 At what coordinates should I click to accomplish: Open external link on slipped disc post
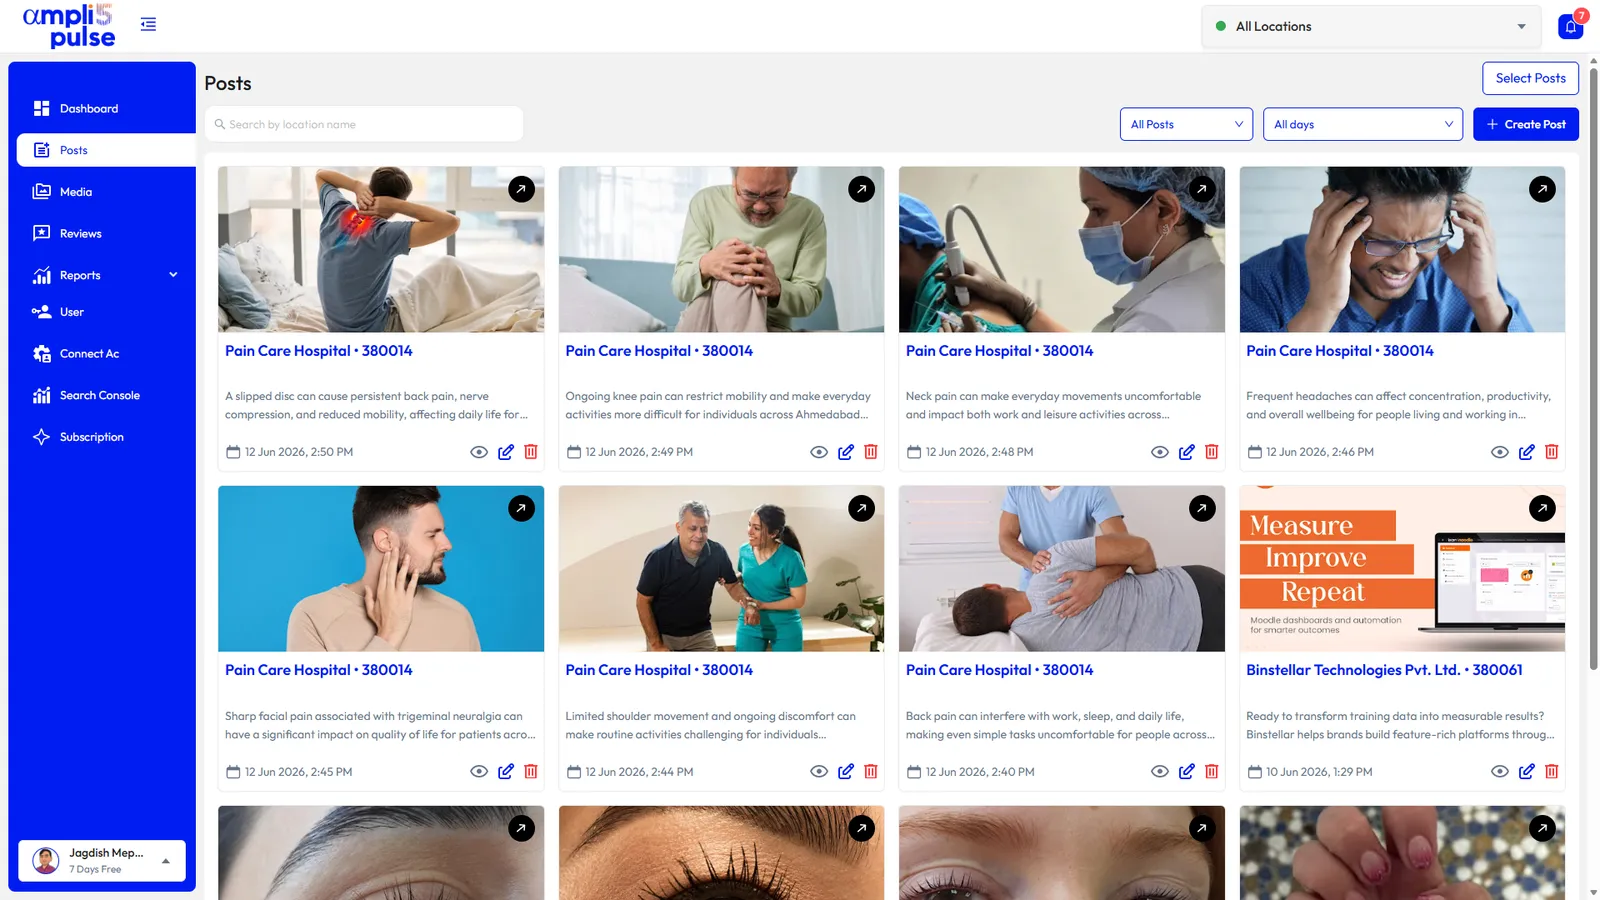click(x=521, y=189)
